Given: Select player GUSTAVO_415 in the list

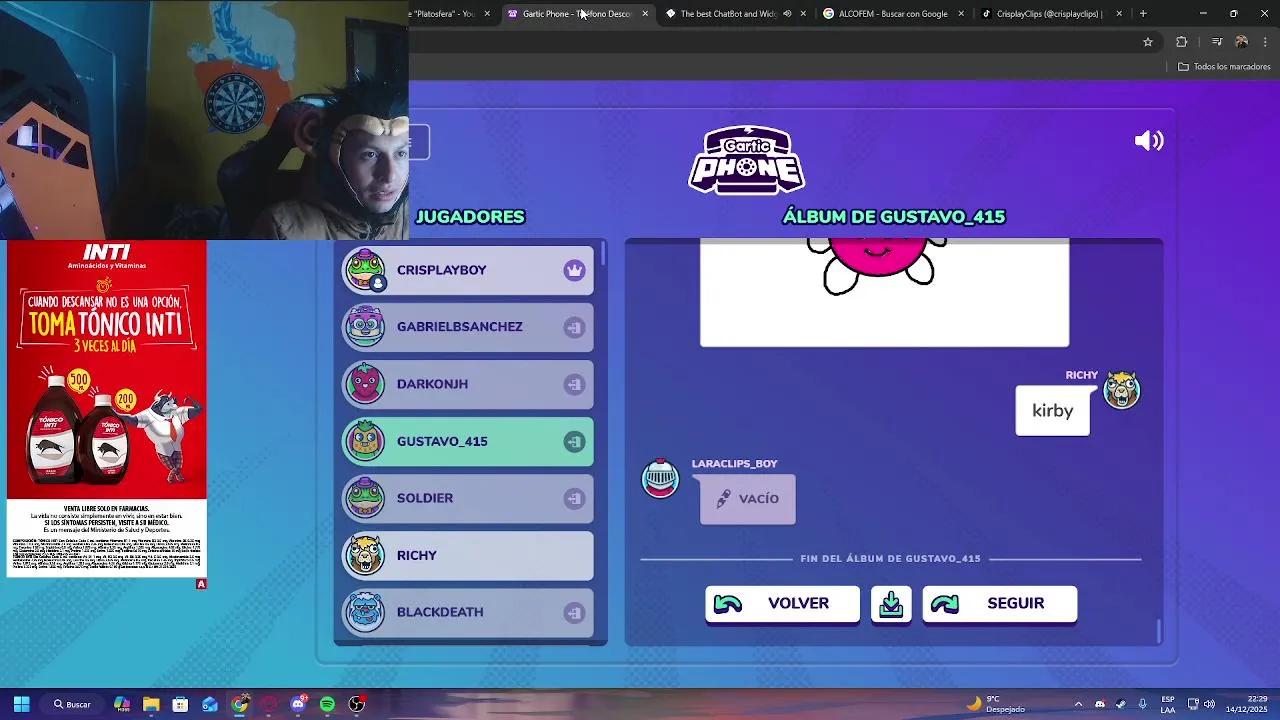Looking at the screenshot, I should 468,441.
